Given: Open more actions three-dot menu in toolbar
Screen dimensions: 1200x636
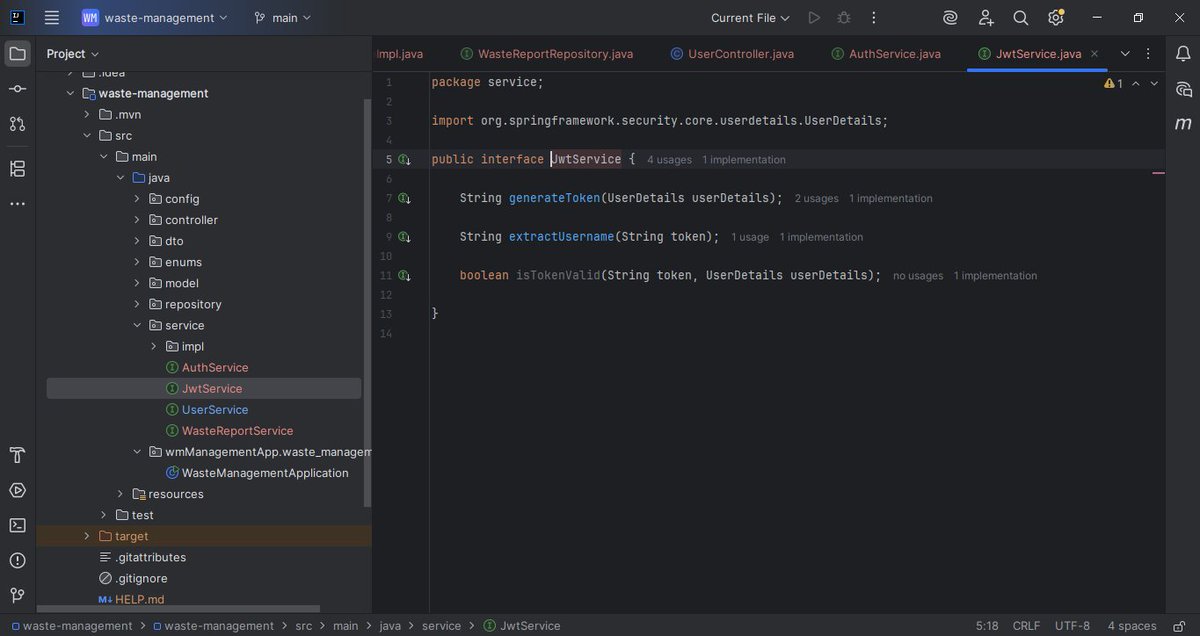Looking at the screenshot, I should (874, 18).
